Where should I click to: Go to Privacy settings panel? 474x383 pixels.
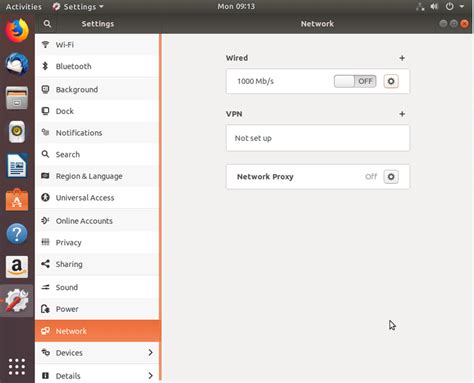pyautogui.click(x=97, y=242)
